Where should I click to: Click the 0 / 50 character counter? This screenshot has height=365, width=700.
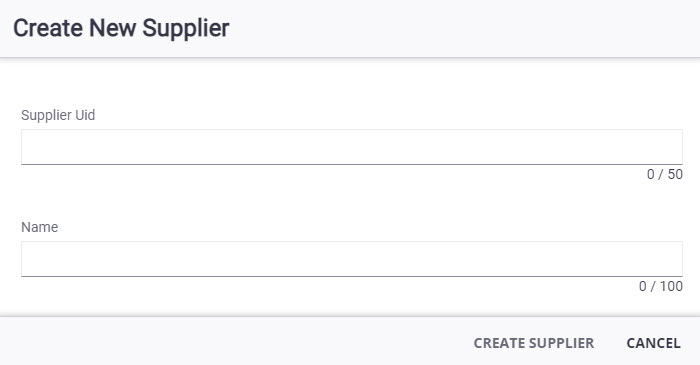click(665, 174)
